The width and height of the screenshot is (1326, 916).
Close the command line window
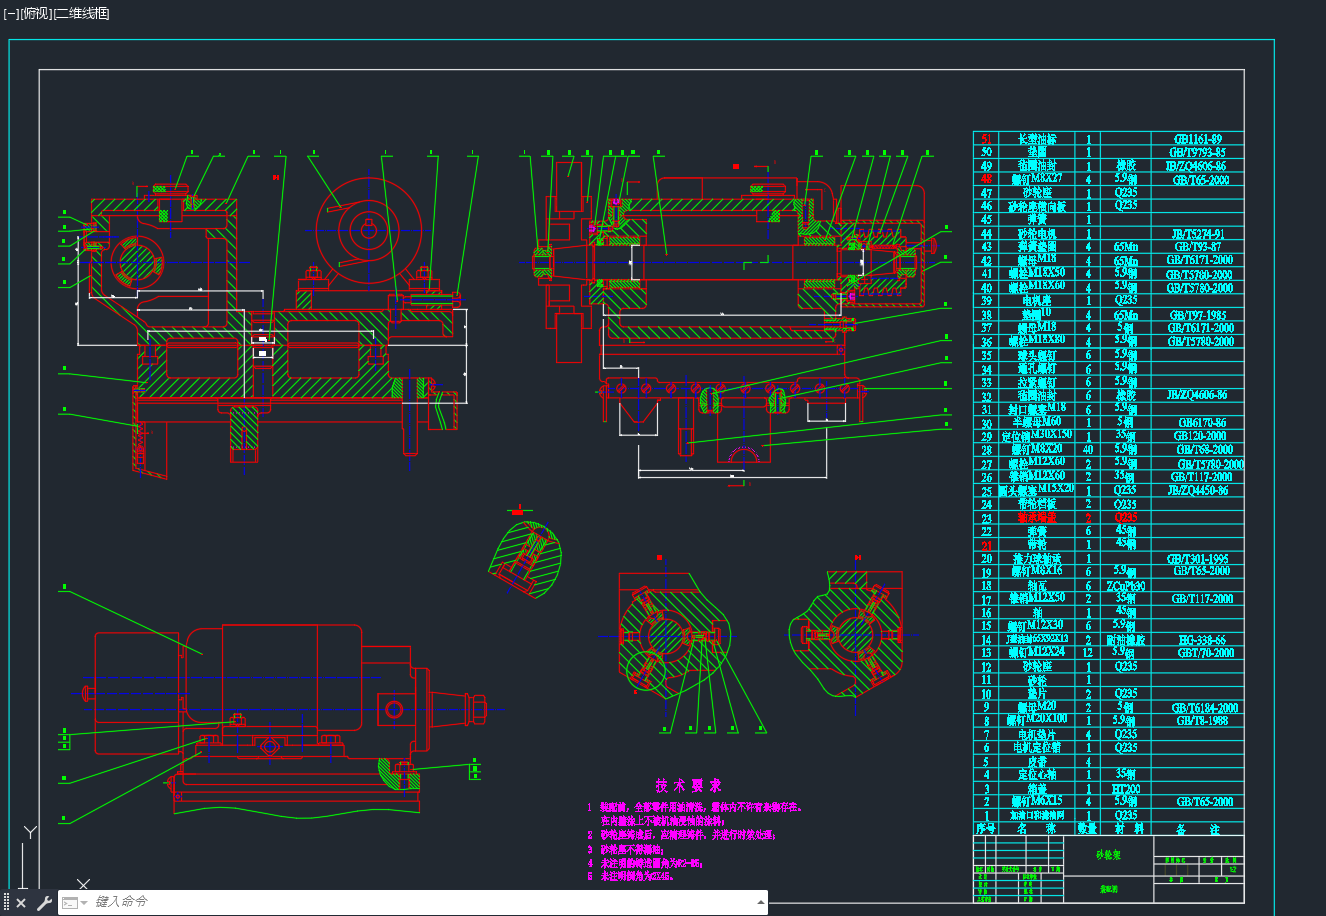pyautogui.click(x=21, y=903)
